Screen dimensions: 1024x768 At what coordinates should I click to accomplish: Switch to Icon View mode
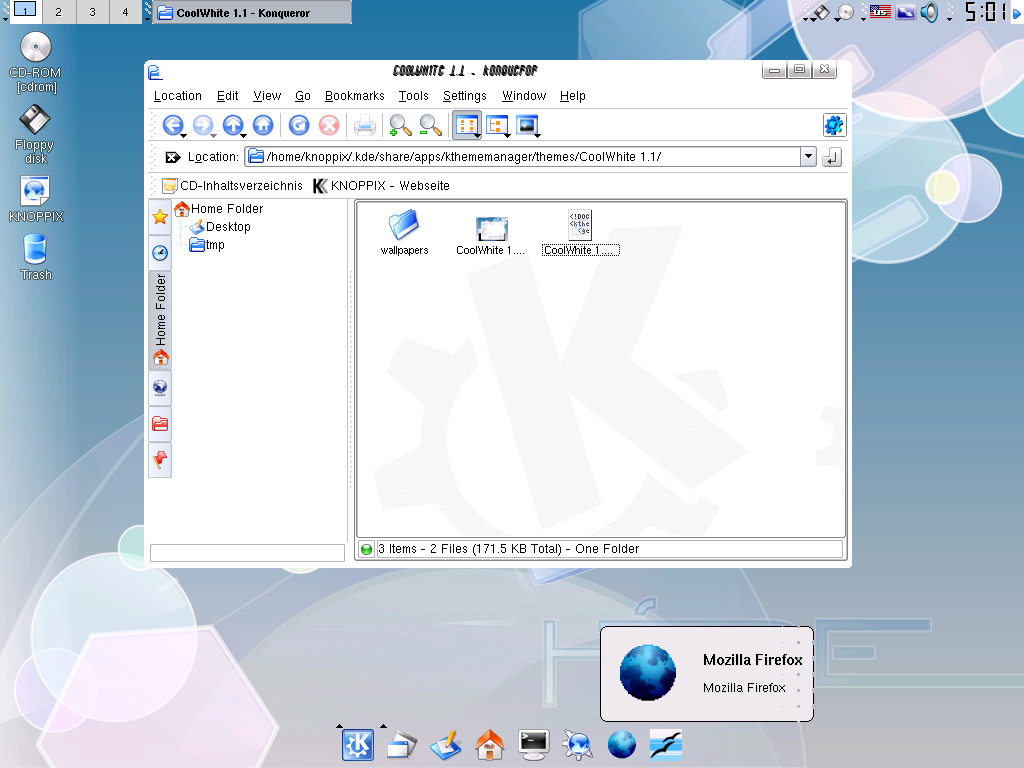pos(467,125)
